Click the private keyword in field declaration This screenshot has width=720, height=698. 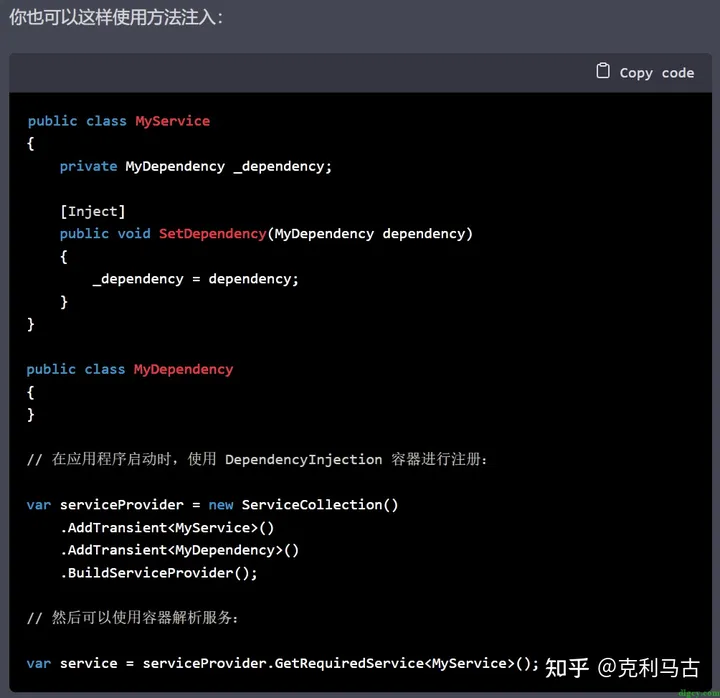pyautogui.click(x=88, y=166)
